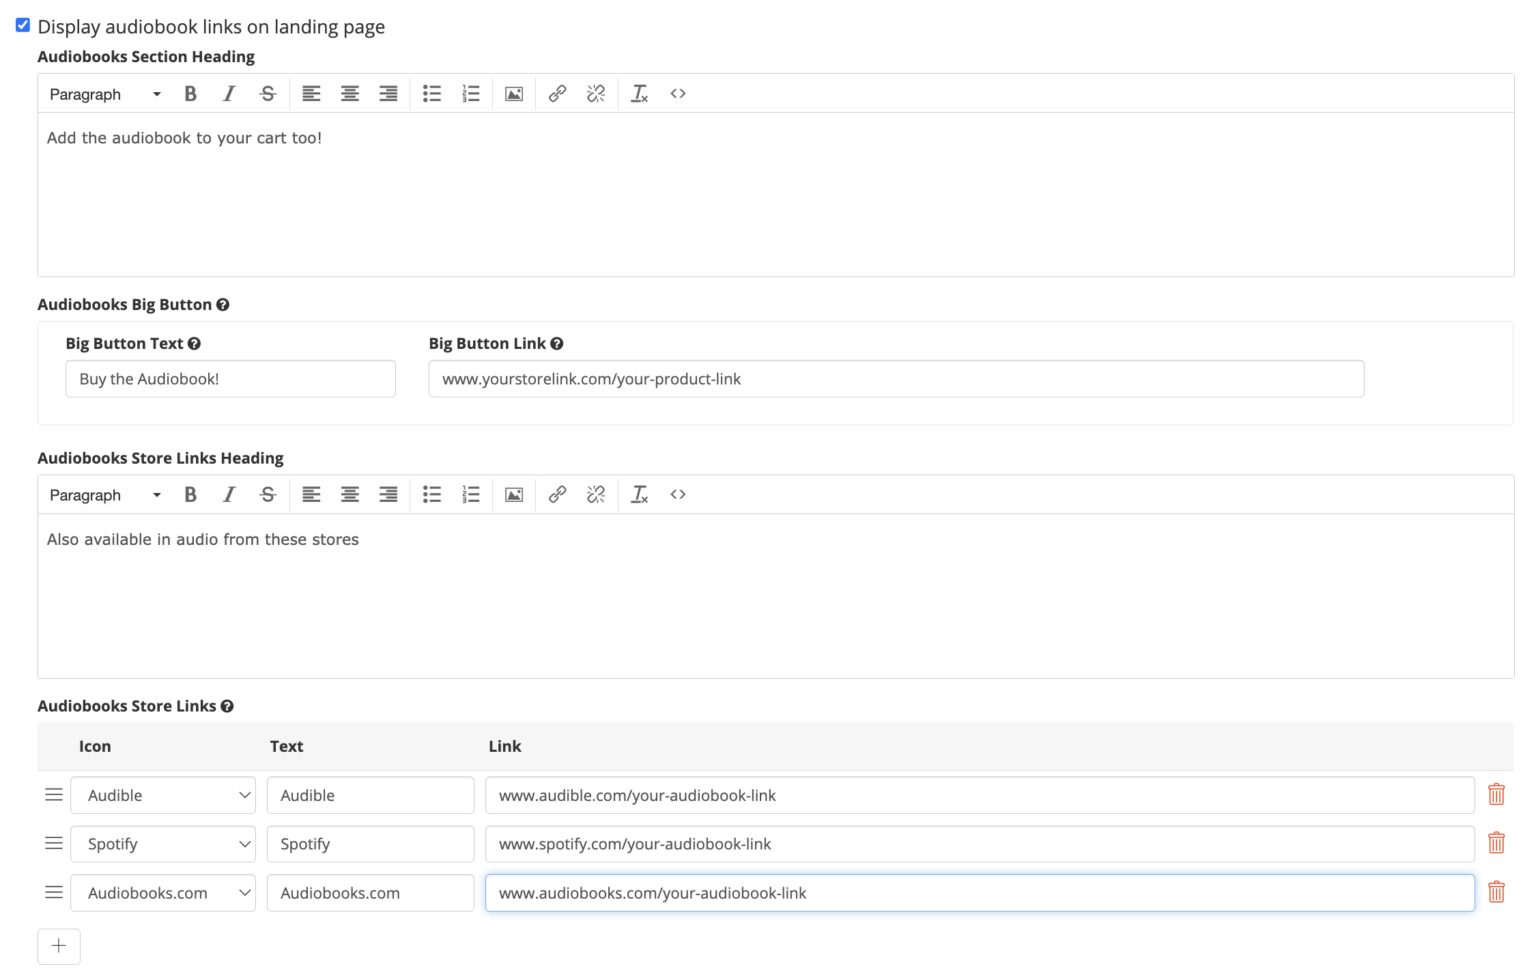Insert image in the Section Heading editor
Image resolution: width=1536 pixels, height=971 pixels.
514,94
